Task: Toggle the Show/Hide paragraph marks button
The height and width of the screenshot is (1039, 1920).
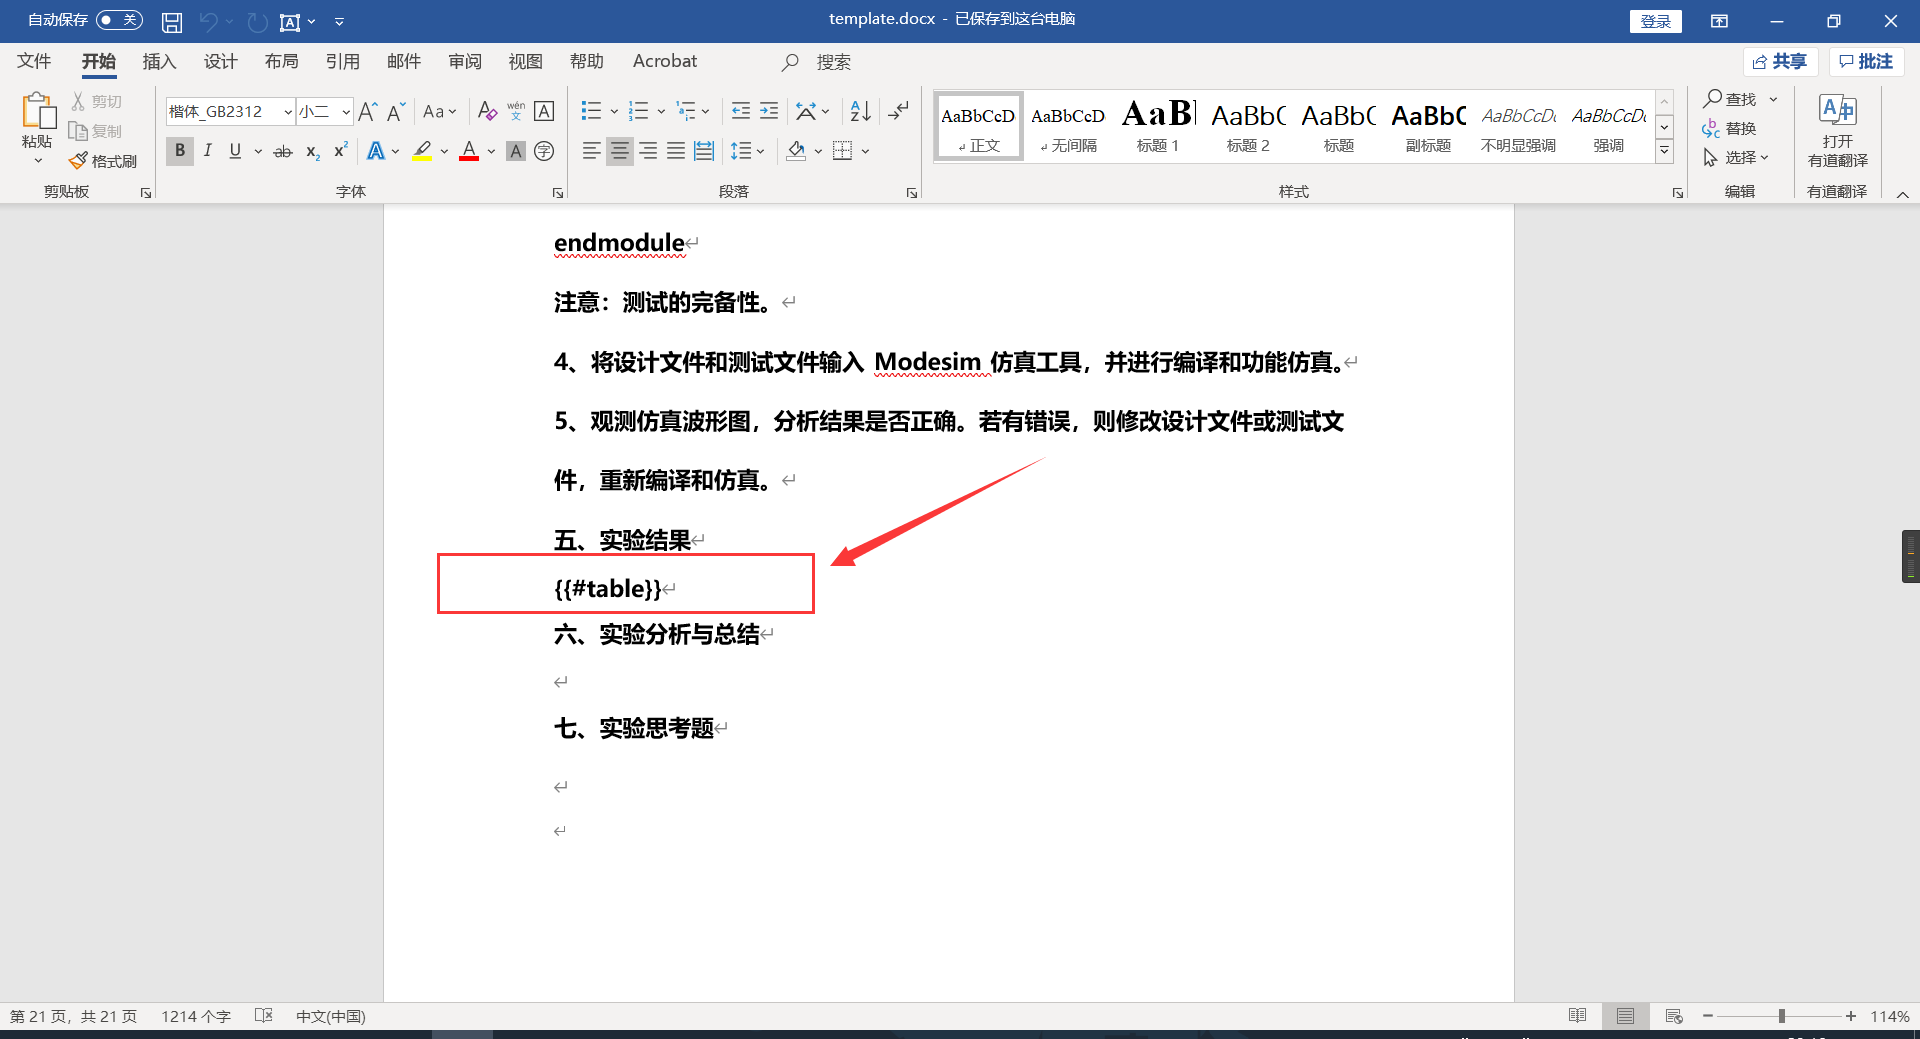Action: pyautogui.click(x=898, y=111)
